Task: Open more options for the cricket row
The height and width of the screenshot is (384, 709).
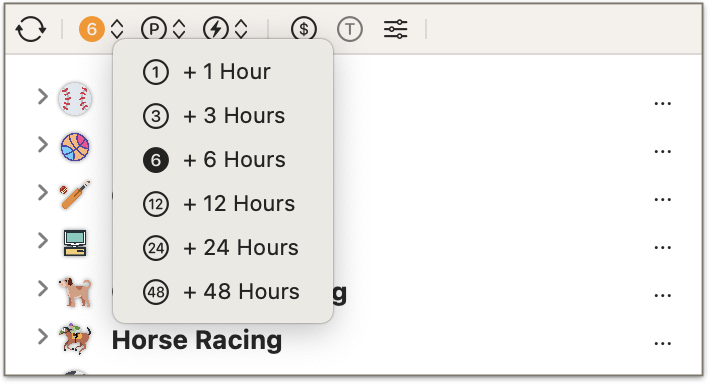Action: (662, 199)
